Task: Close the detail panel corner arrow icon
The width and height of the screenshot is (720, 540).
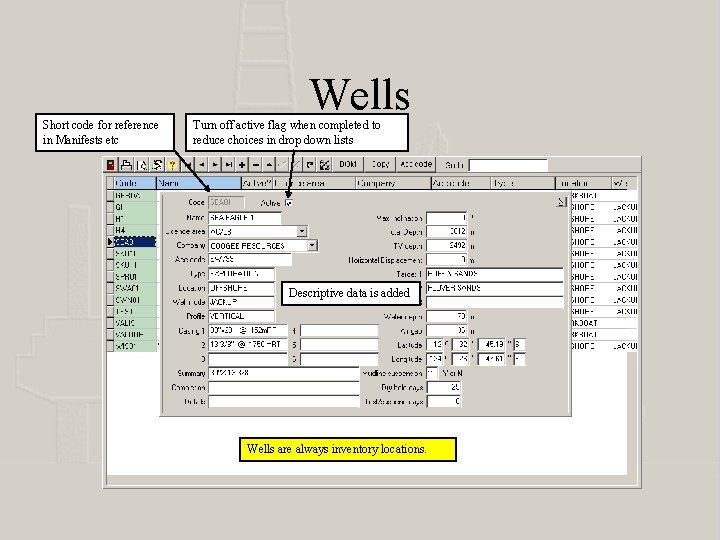Action: coord(561,202)
